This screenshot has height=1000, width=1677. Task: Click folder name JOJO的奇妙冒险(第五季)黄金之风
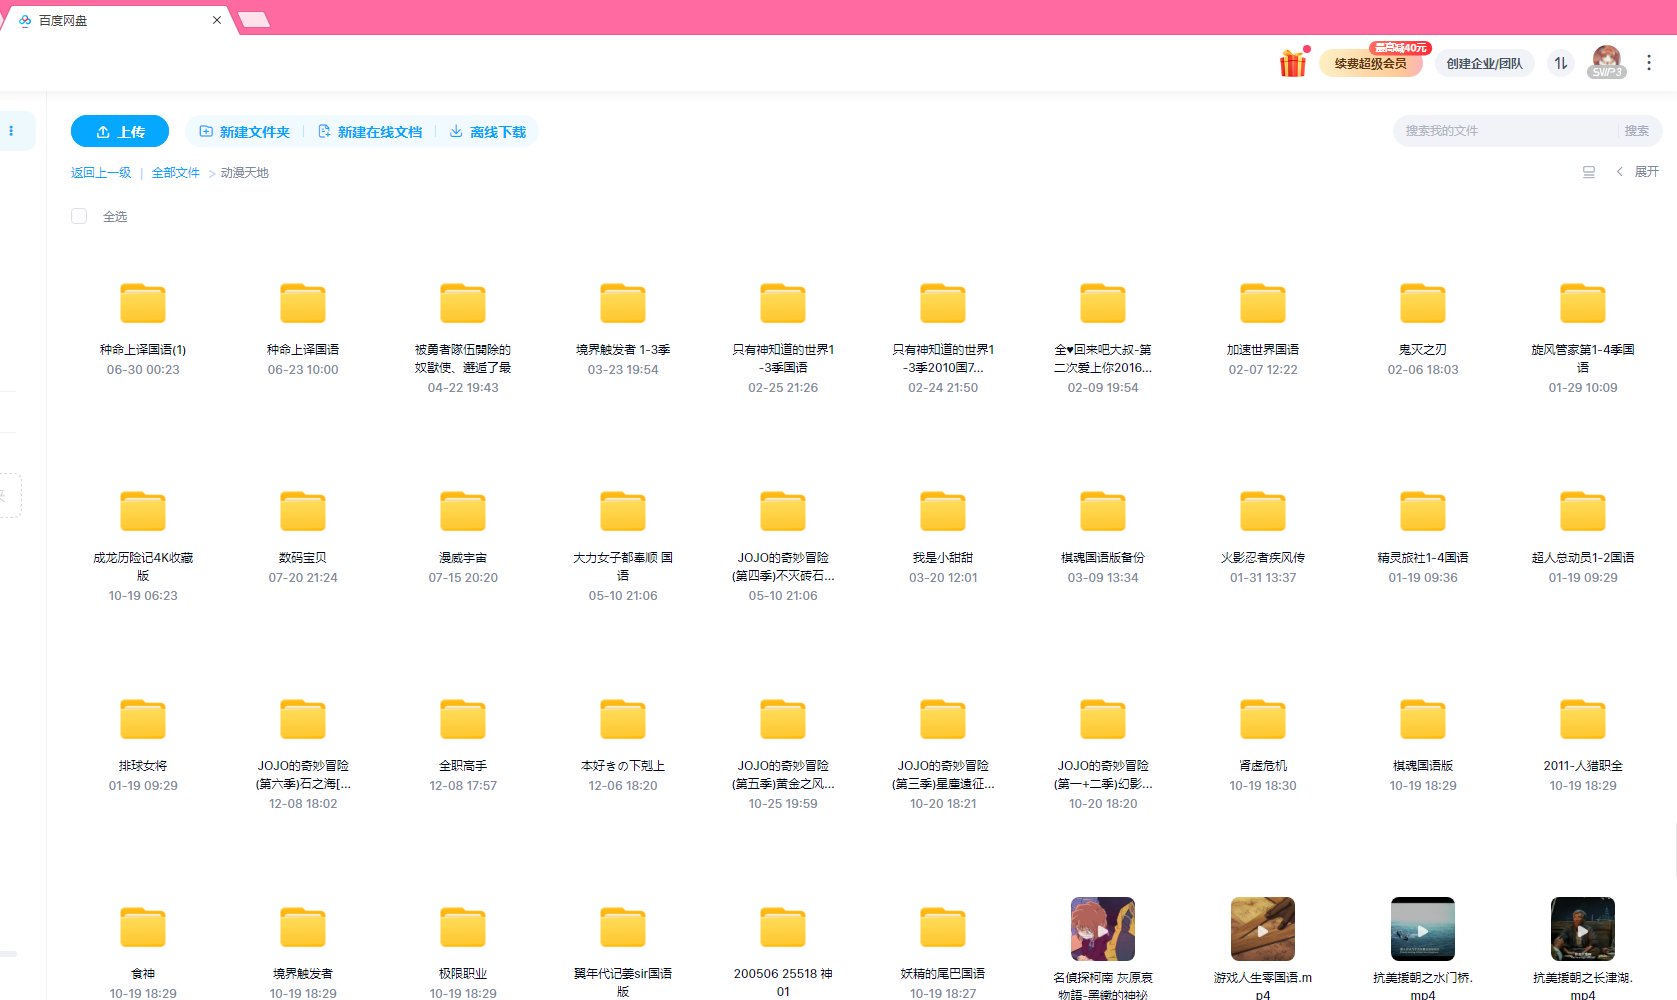pos(783,775)
